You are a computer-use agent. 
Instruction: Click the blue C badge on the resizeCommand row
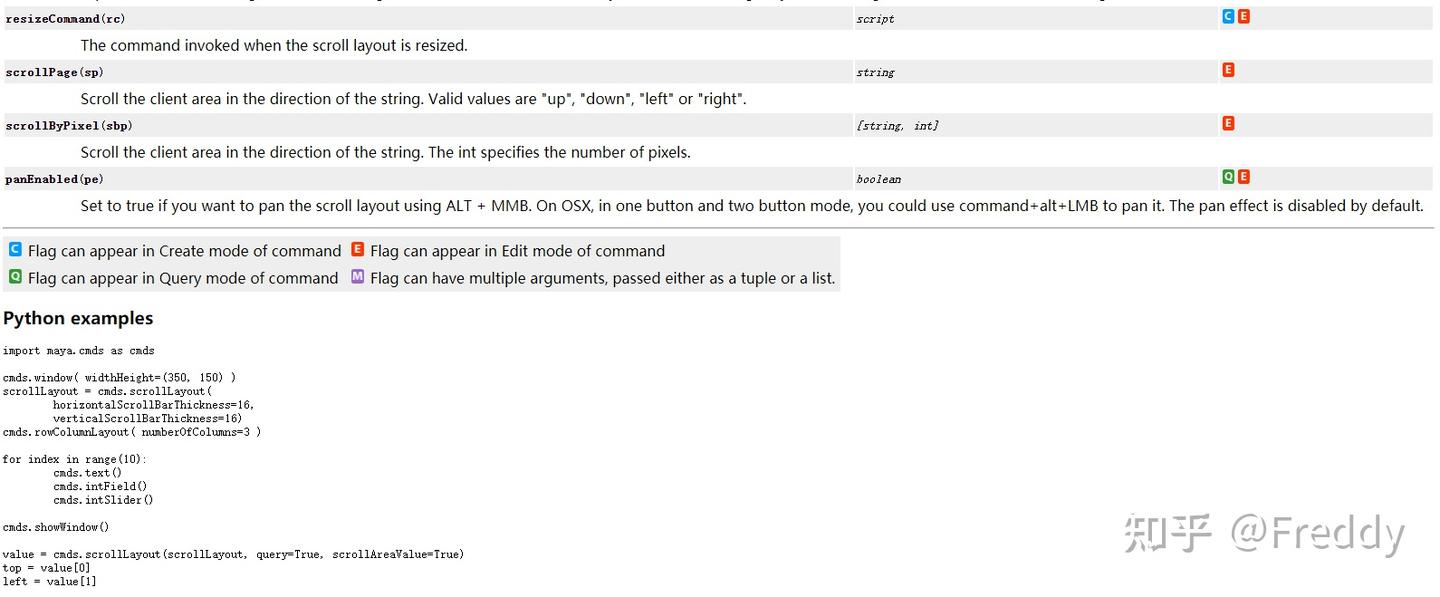(1228, 17)
